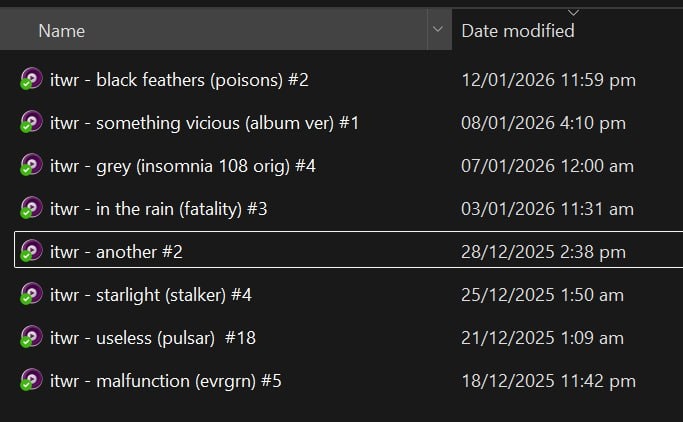The height and width of the screenshot is (422, 683).
Task: Click the date 12/01/2026 11:59 pm
Action: pyautogui.click(x=548, y=80)
